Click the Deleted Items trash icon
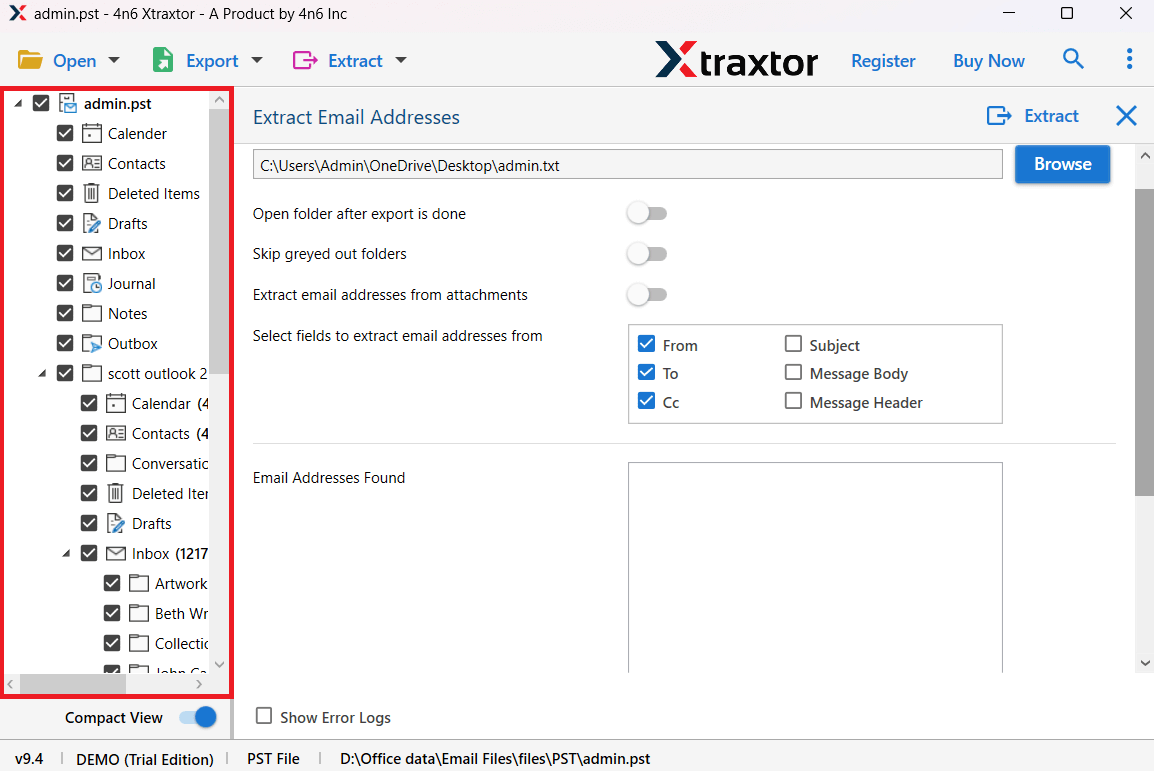Image resolution: width=1154 pixels, height=771 pixels. tap(91, 193)
